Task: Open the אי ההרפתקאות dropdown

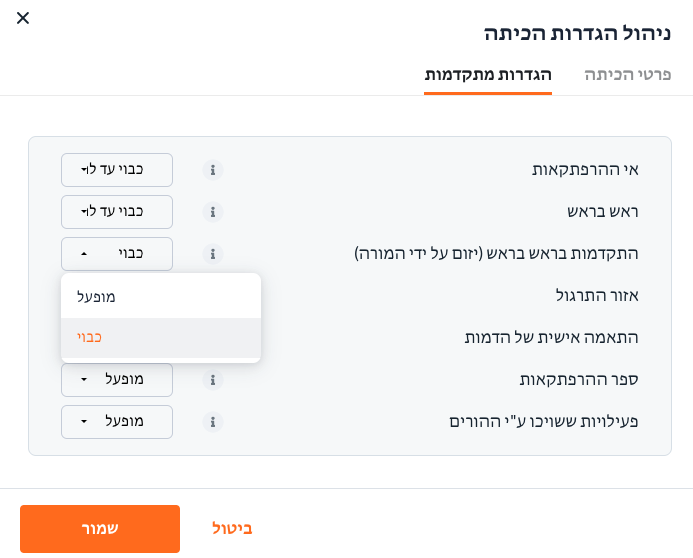Action: pyautogui.click(x=117, y=170)
